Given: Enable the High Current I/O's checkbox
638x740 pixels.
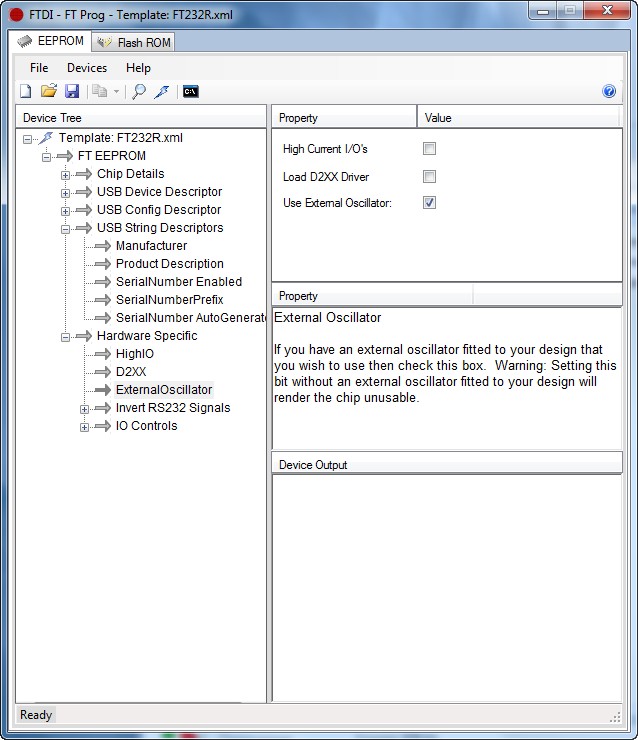Looking at the screenshot, I should (429, 149).
